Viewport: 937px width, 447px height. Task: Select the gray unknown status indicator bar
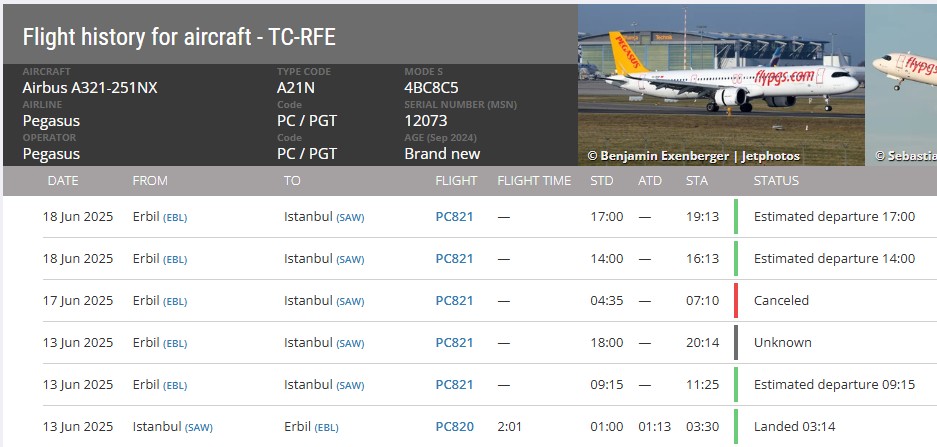click(736, 342)
